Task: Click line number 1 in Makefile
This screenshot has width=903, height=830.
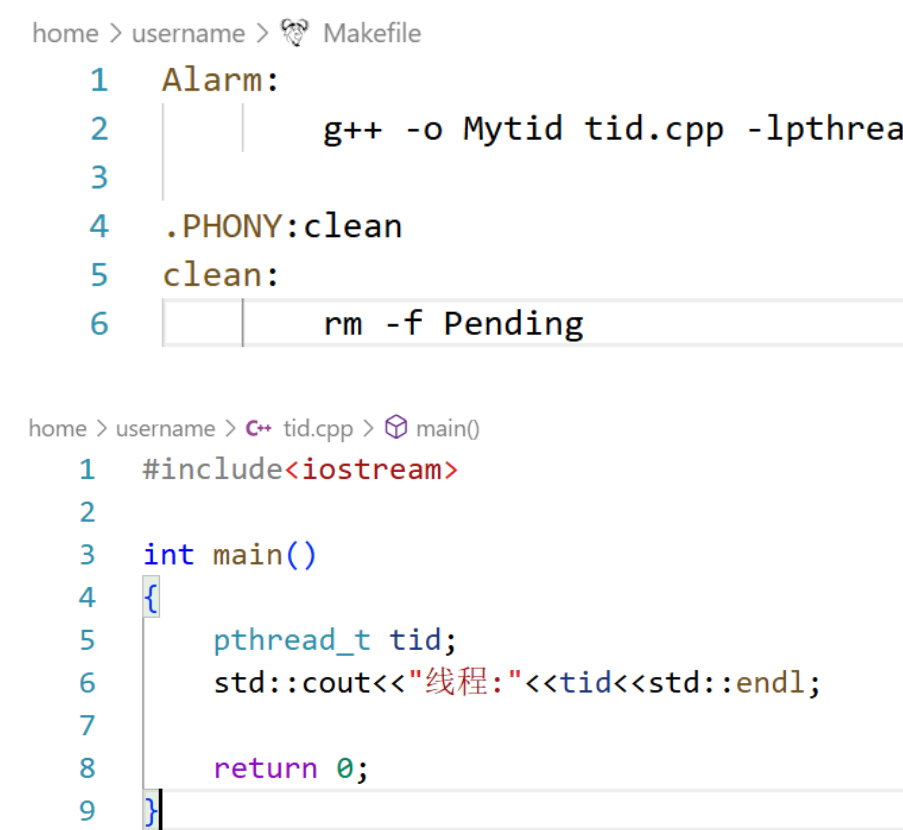Action: point(98,80)
